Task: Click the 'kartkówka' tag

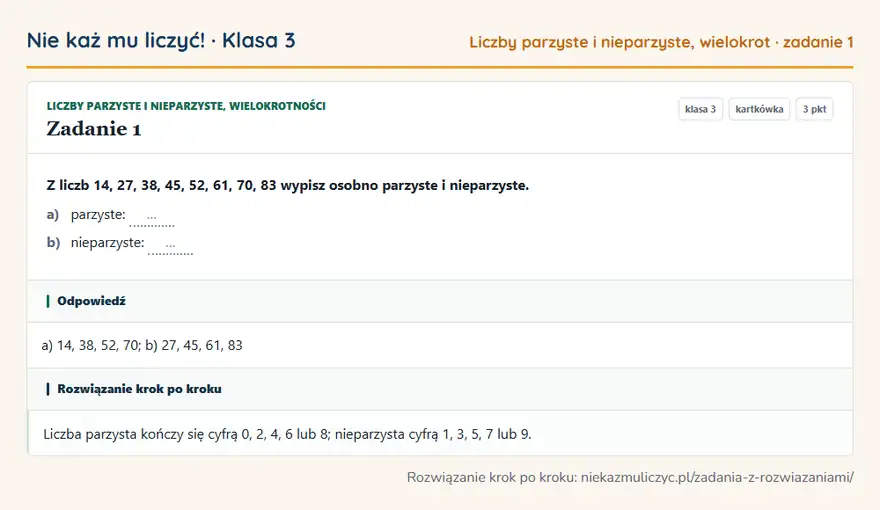Action: click(x=759, y=109)
